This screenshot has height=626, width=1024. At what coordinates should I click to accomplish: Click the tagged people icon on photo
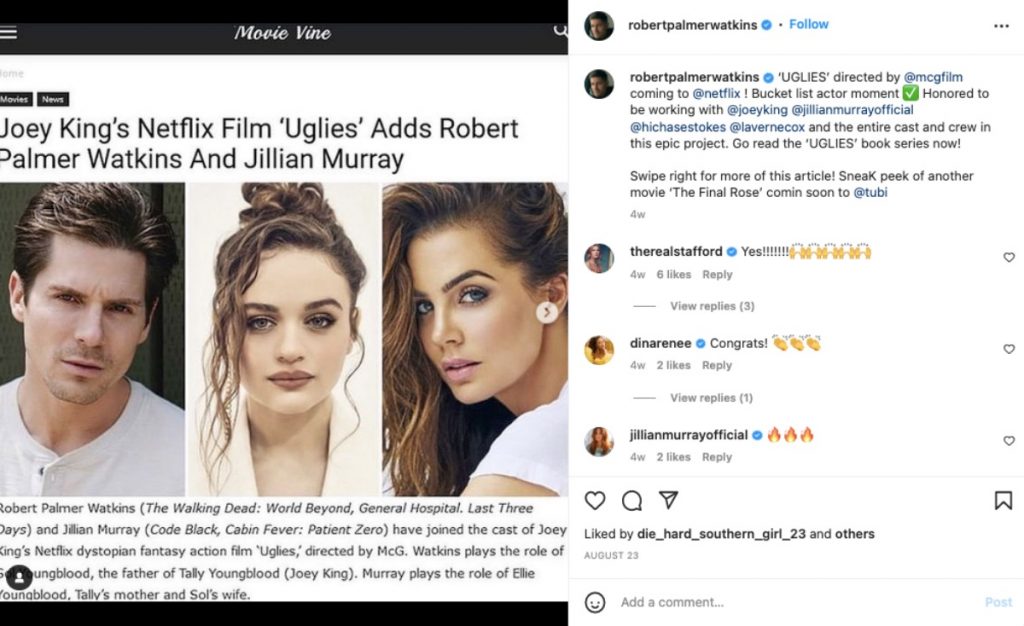click(19, 578)
